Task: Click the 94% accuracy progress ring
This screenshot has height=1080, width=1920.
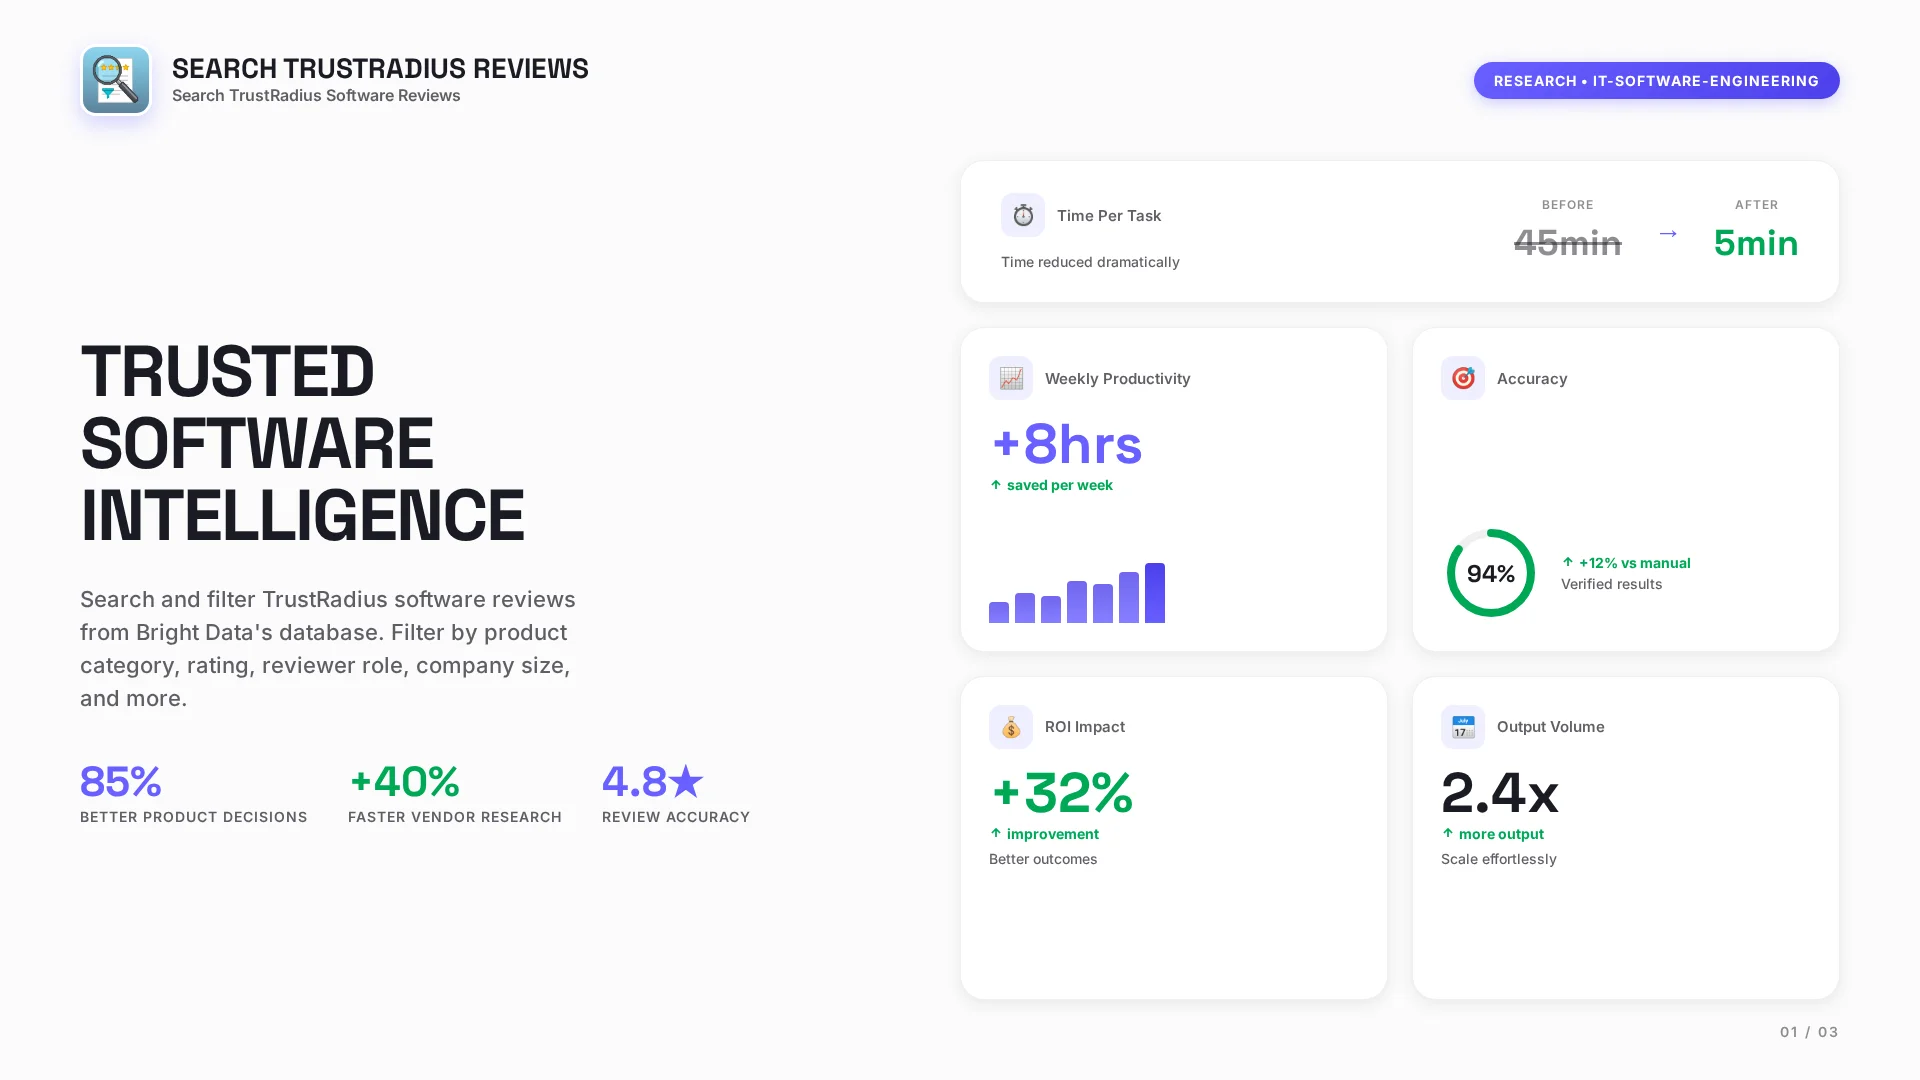Action: [1490, 573]
